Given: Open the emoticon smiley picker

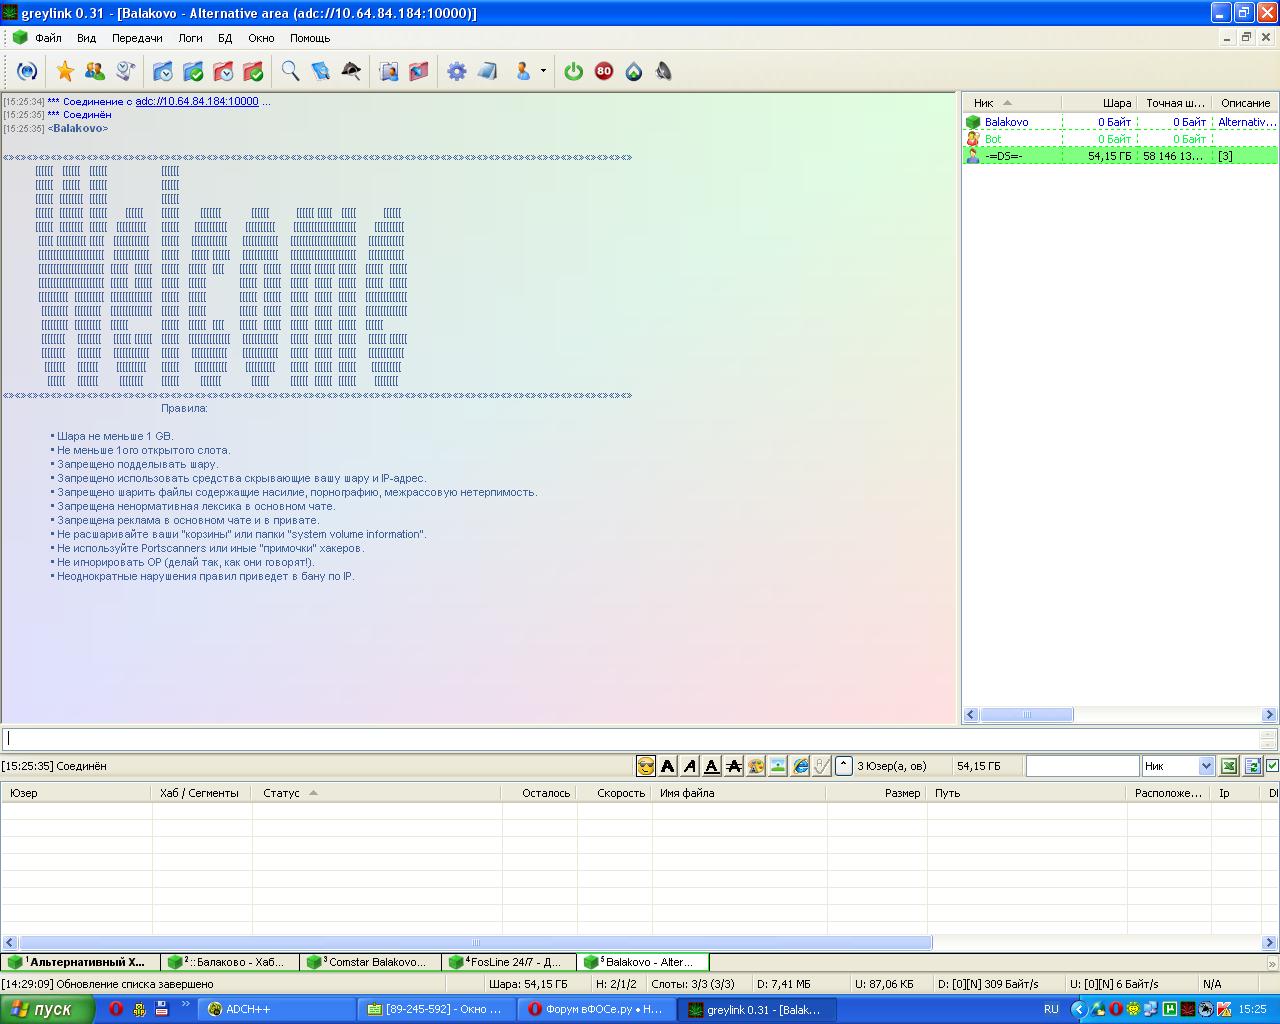Looking at the screenshot, I should pyautogui.click(x=646, y=766).
